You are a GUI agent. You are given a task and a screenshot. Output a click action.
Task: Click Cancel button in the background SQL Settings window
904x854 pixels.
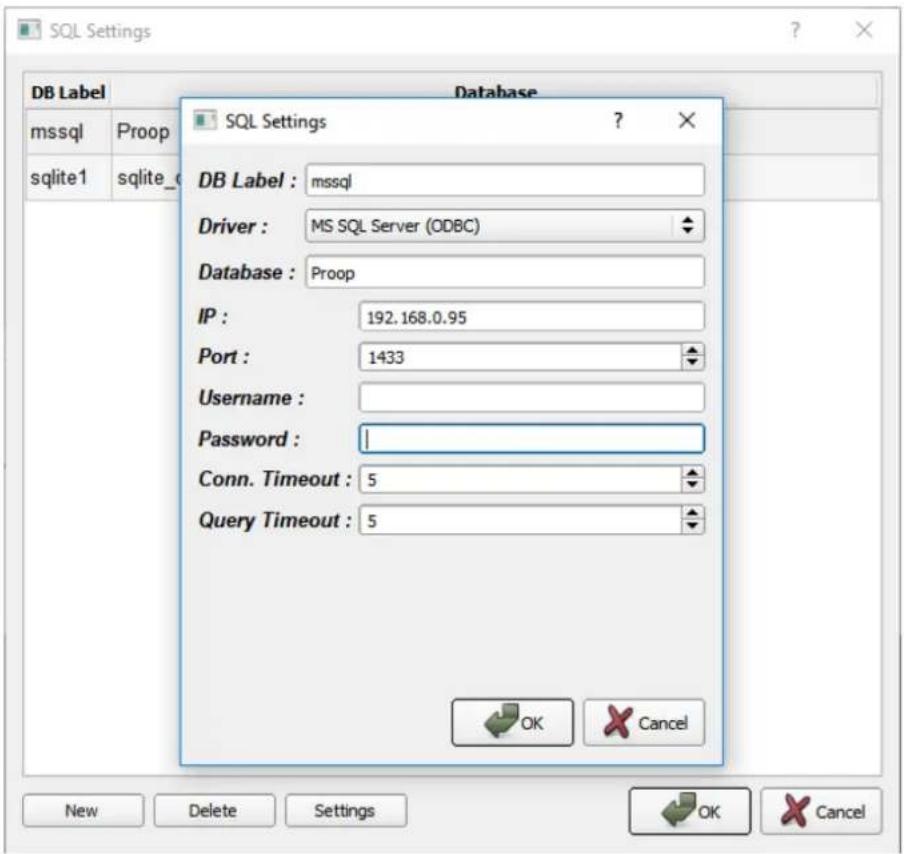(821, 811)
